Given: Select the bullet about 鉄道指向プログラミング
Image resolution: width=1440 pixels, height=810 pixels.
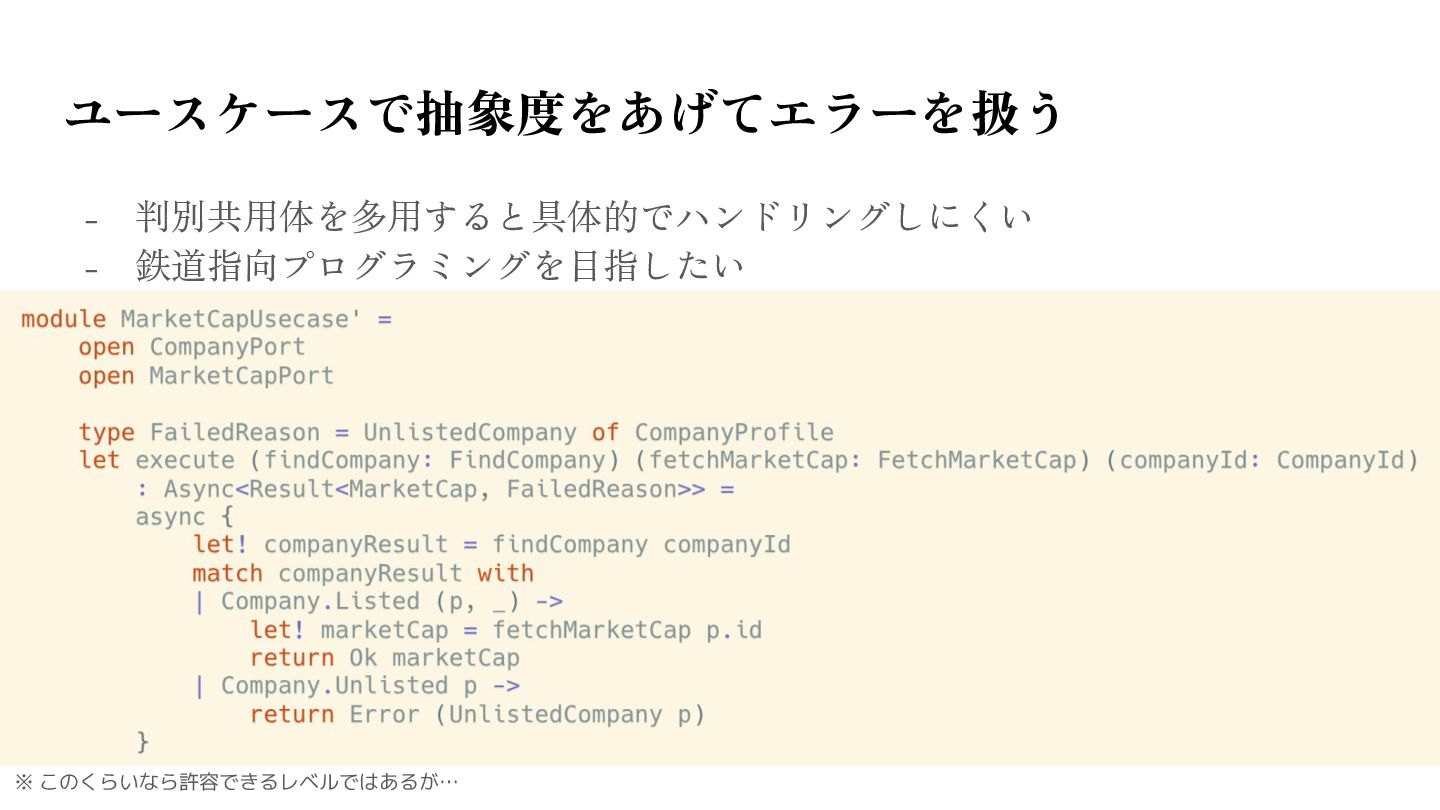Looking at the screenshot, I should coord(440,265).
